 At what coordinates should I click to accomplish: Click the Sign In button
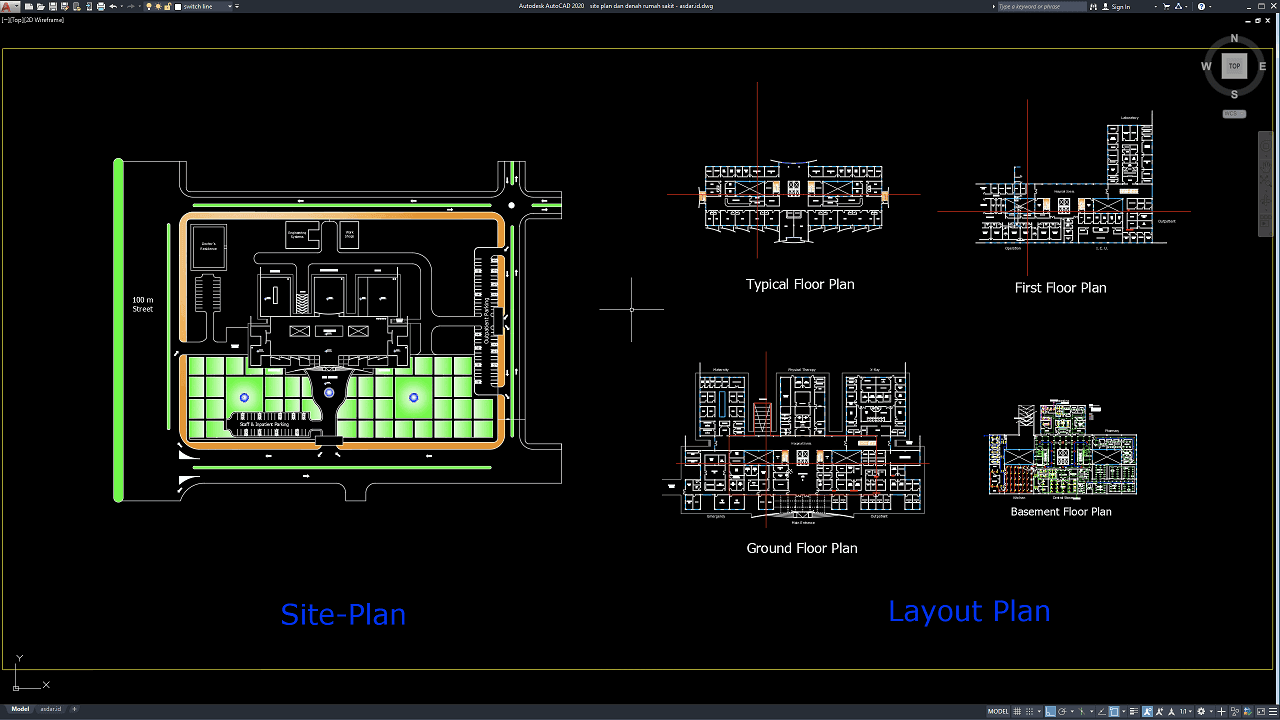1116,6
